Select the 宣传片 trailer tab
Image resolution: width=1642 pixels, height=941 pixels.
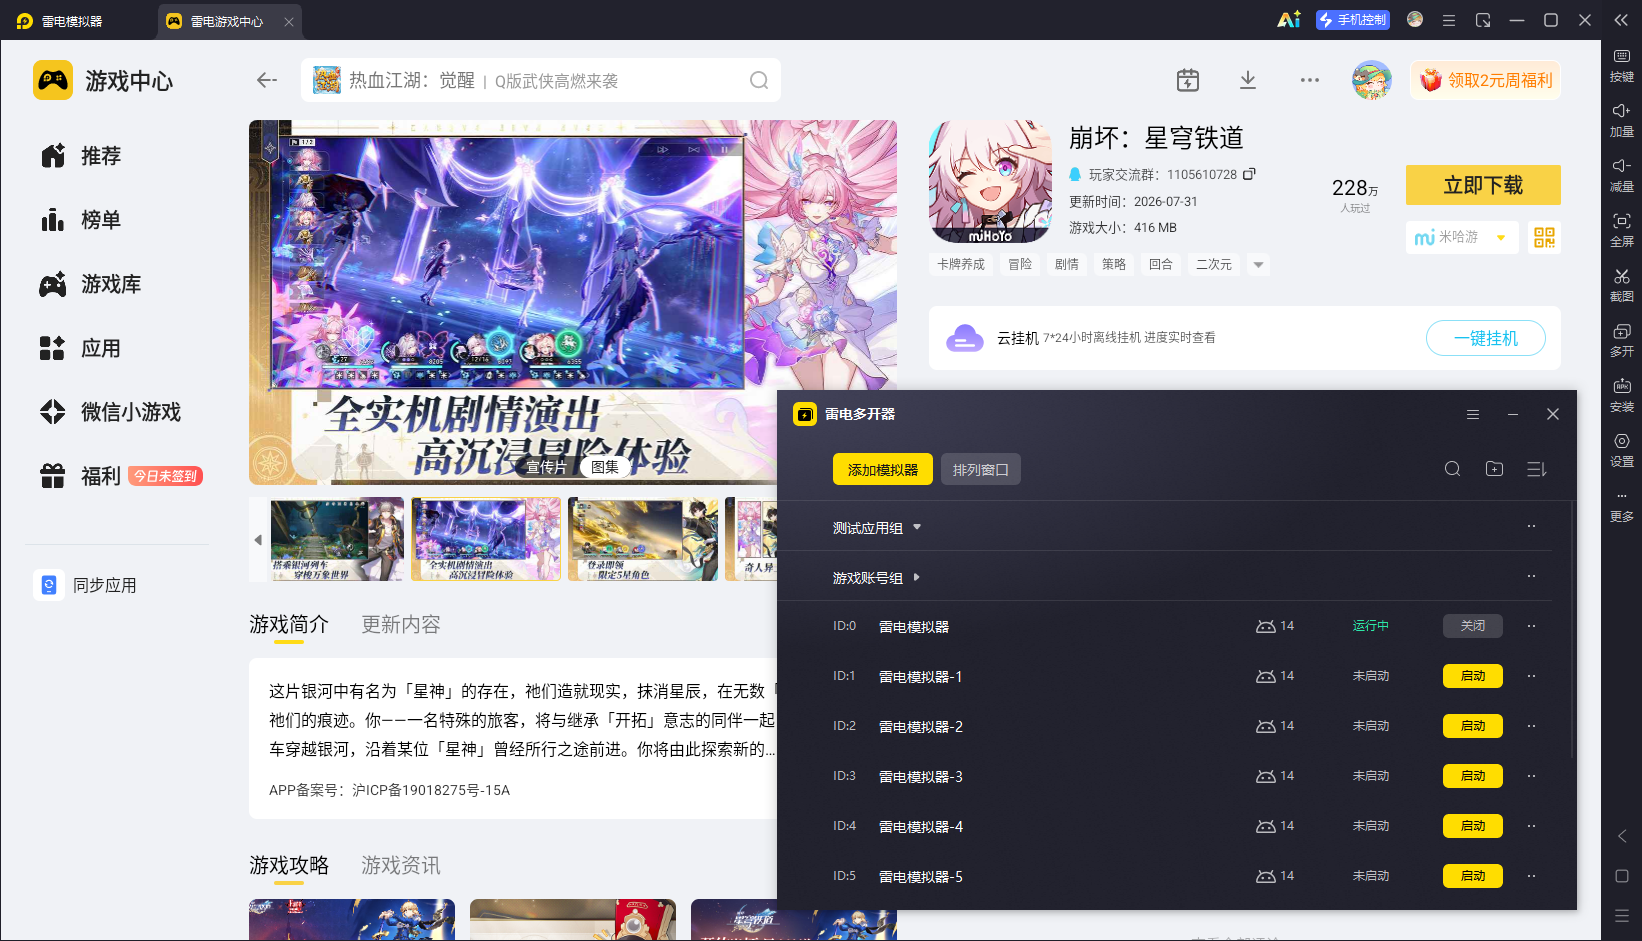pos(546,467)
